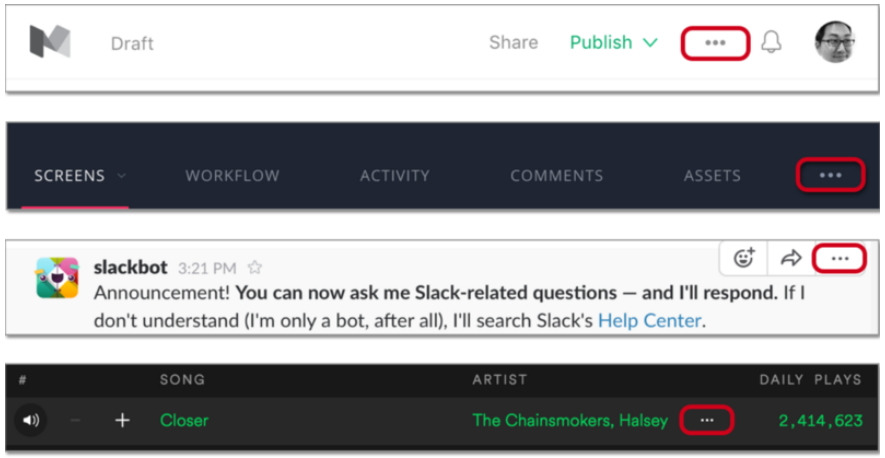Open the notifications bell
The height and width of the screenshot is (458, 885).
pyautogui.click(x=771, y=42)
